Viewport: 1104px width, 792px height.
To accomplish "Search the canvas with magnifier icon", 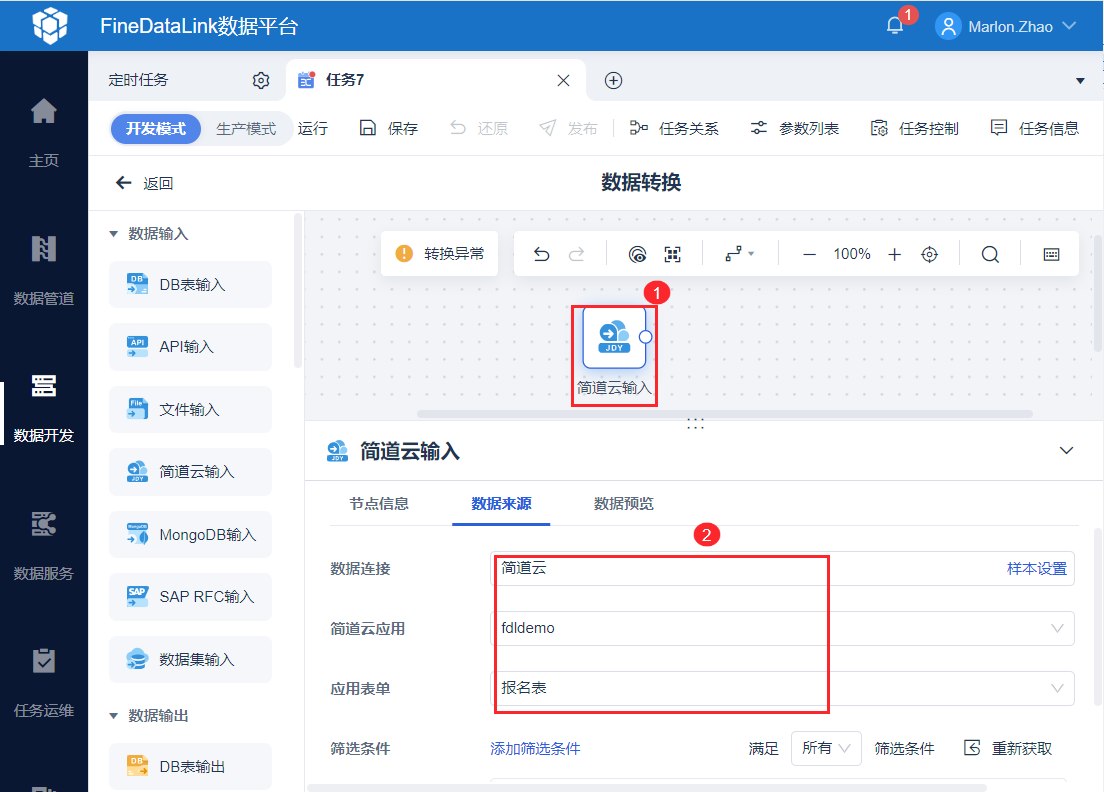I will [x=990, y=255].
